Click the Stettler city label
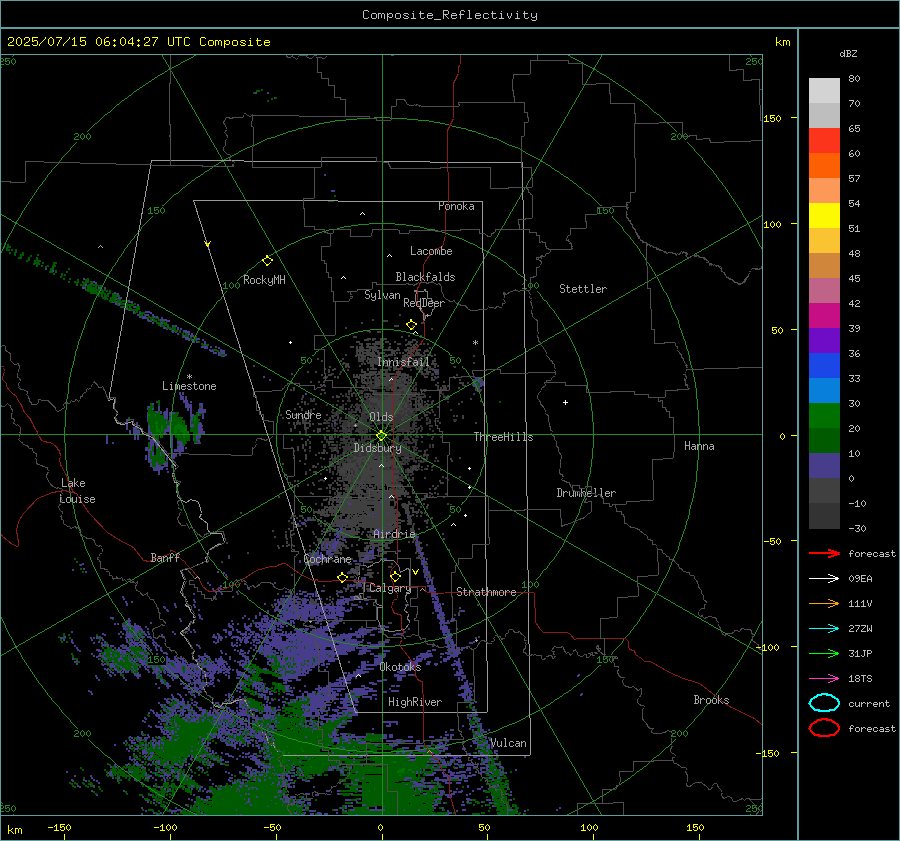The image size is (900, 841). (583, 289)
